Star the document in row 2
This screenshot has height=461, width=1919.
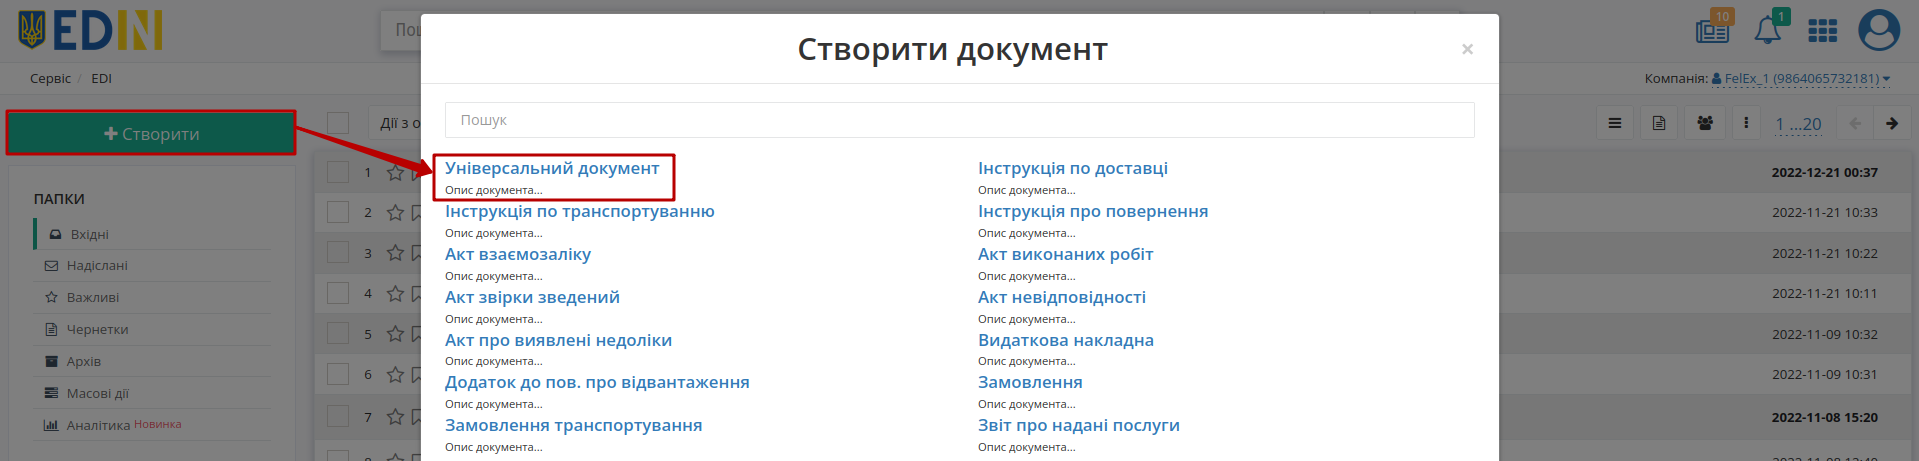395,212
